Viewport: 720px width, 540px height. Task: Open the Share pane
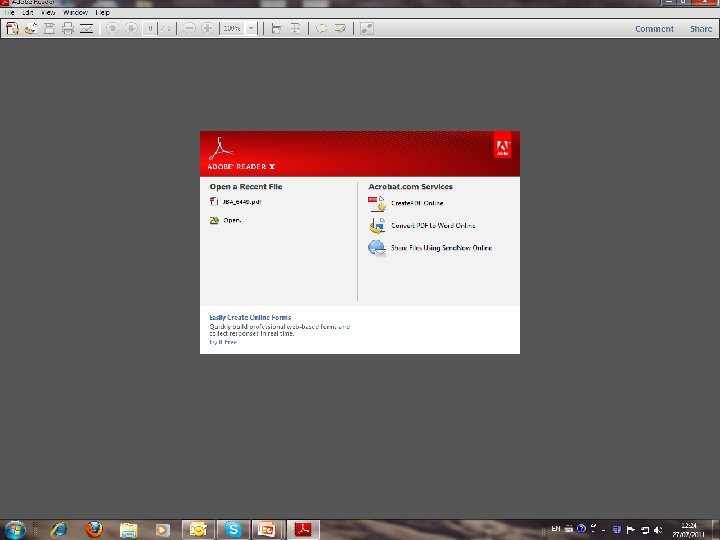(x=701, y=29)
